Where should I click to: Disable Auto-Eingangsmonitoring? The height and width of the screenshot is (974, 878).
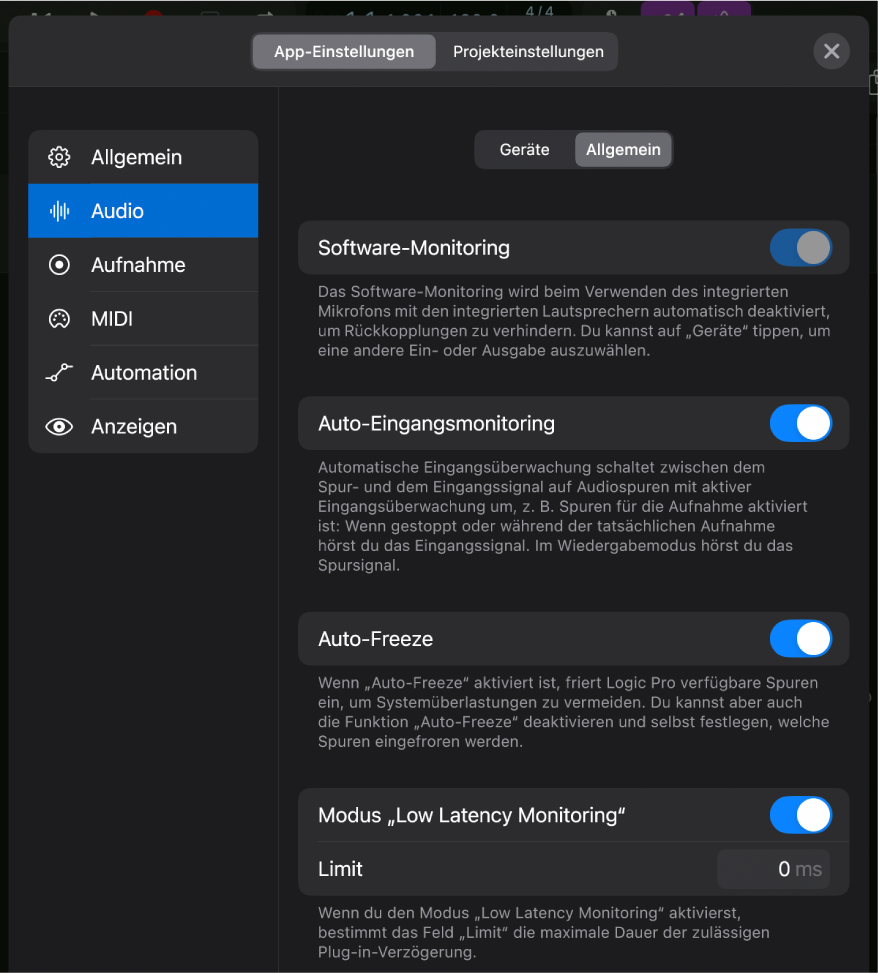click(x=800, y=423)
